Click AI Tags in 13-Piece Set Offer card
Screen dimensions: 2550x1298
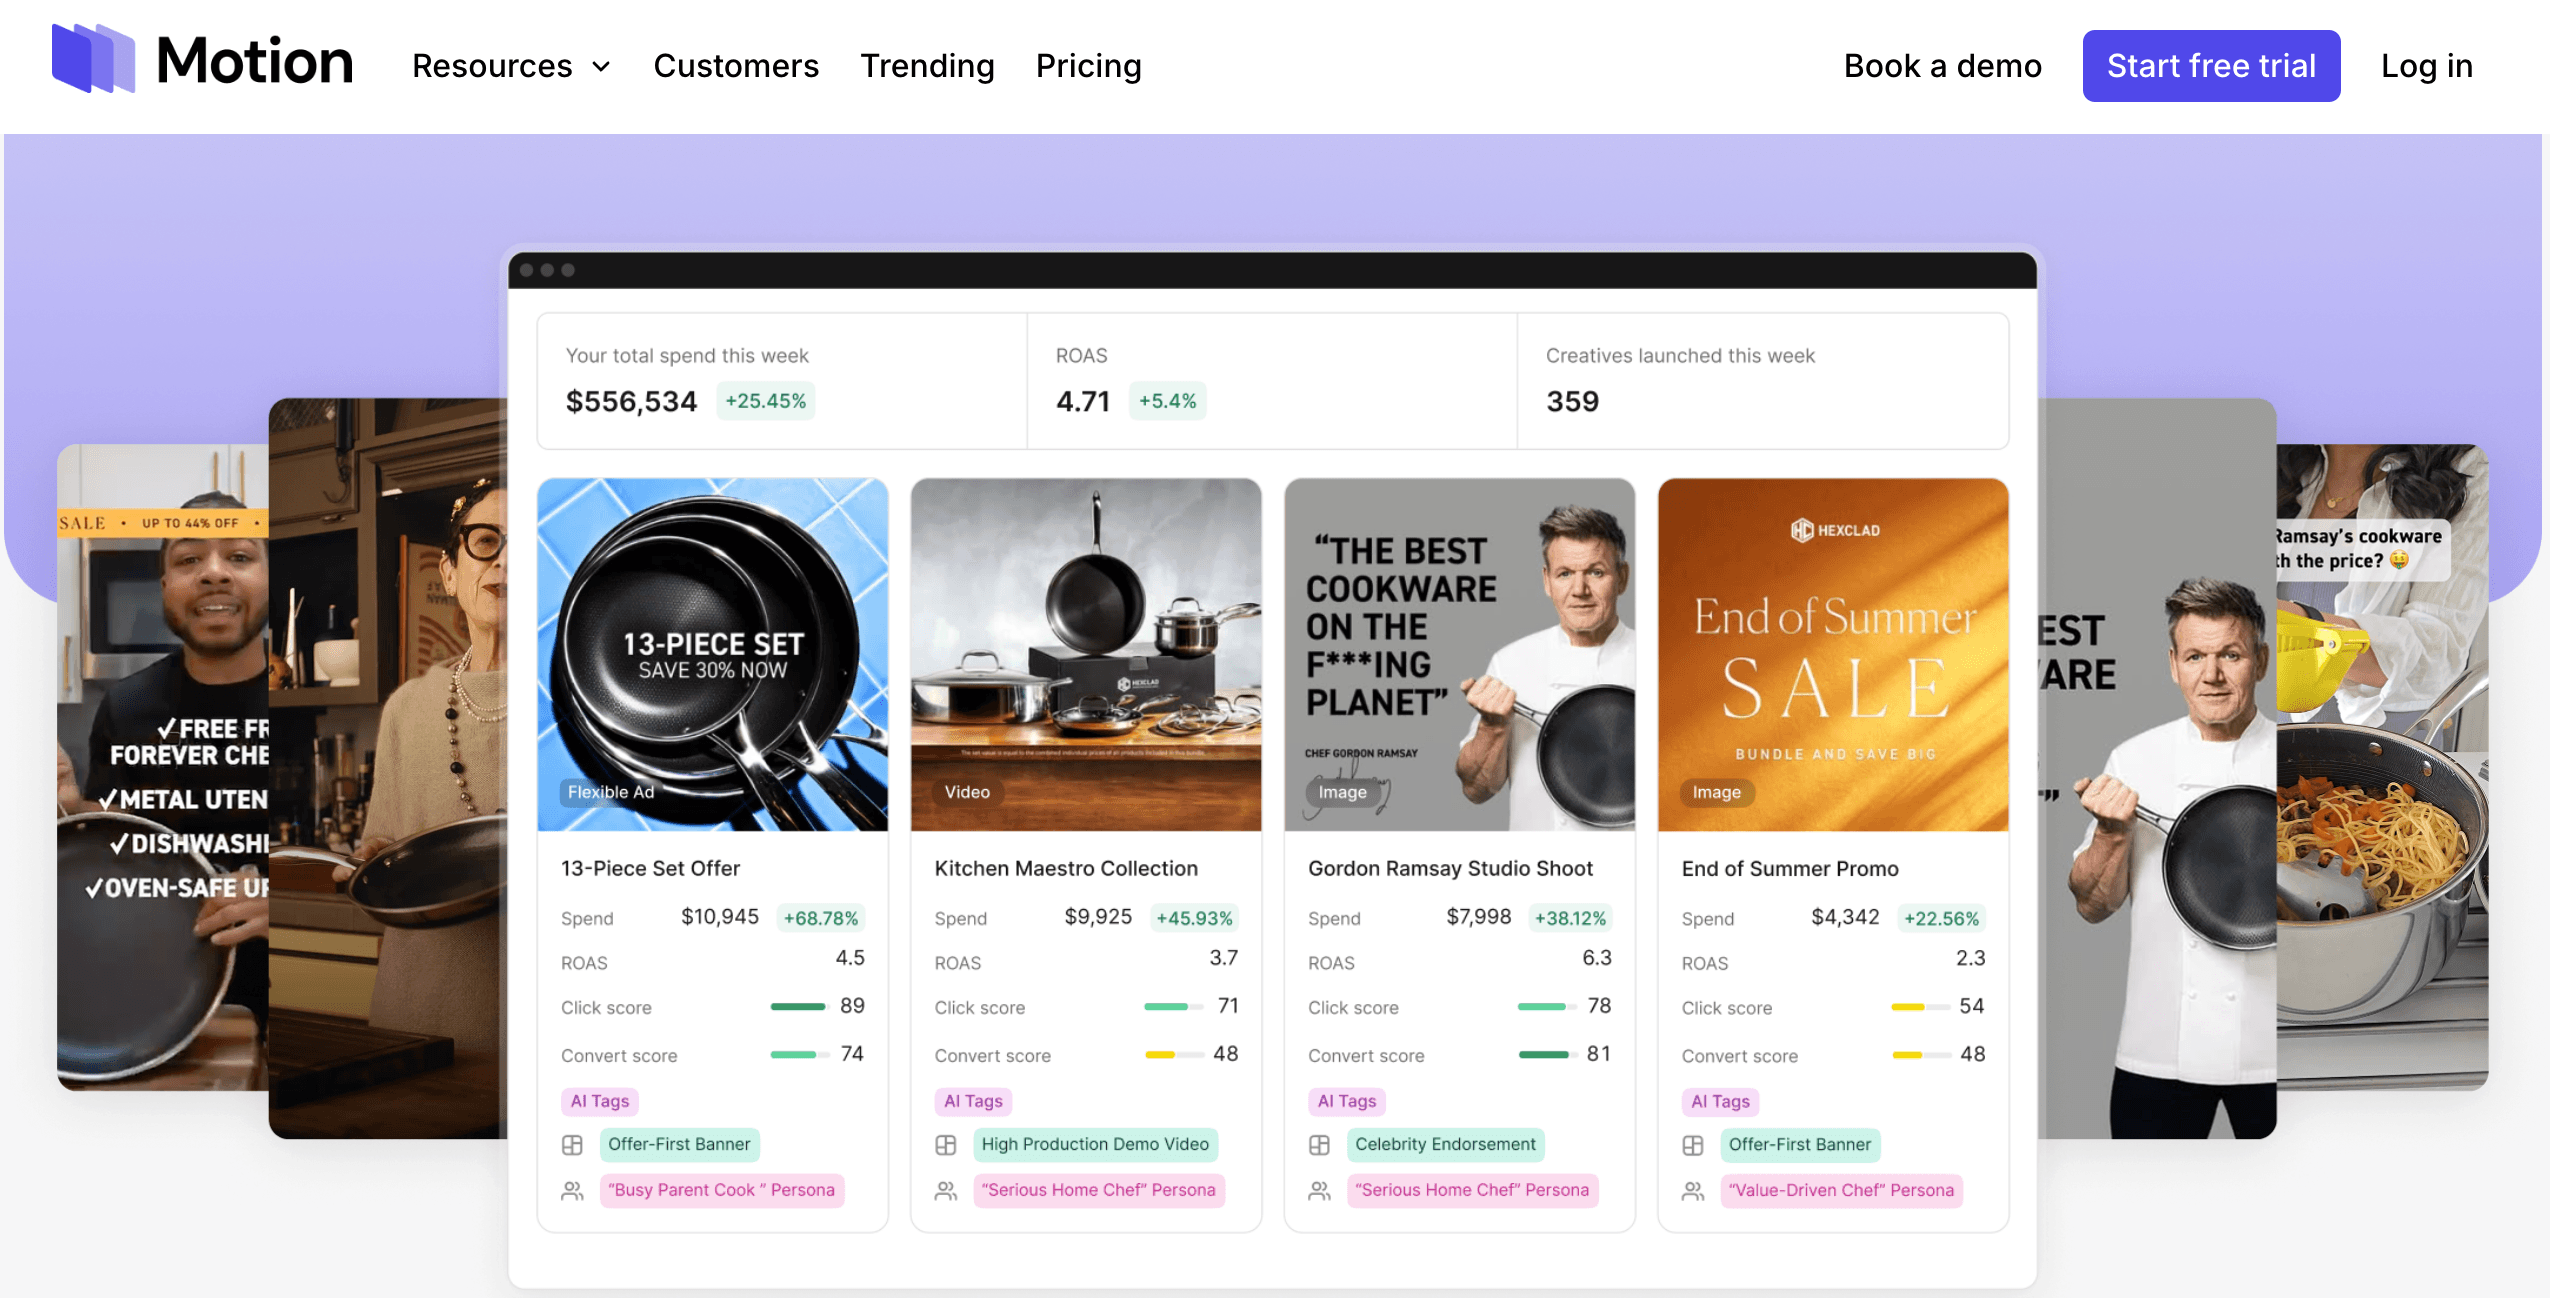pos(599,1101)
